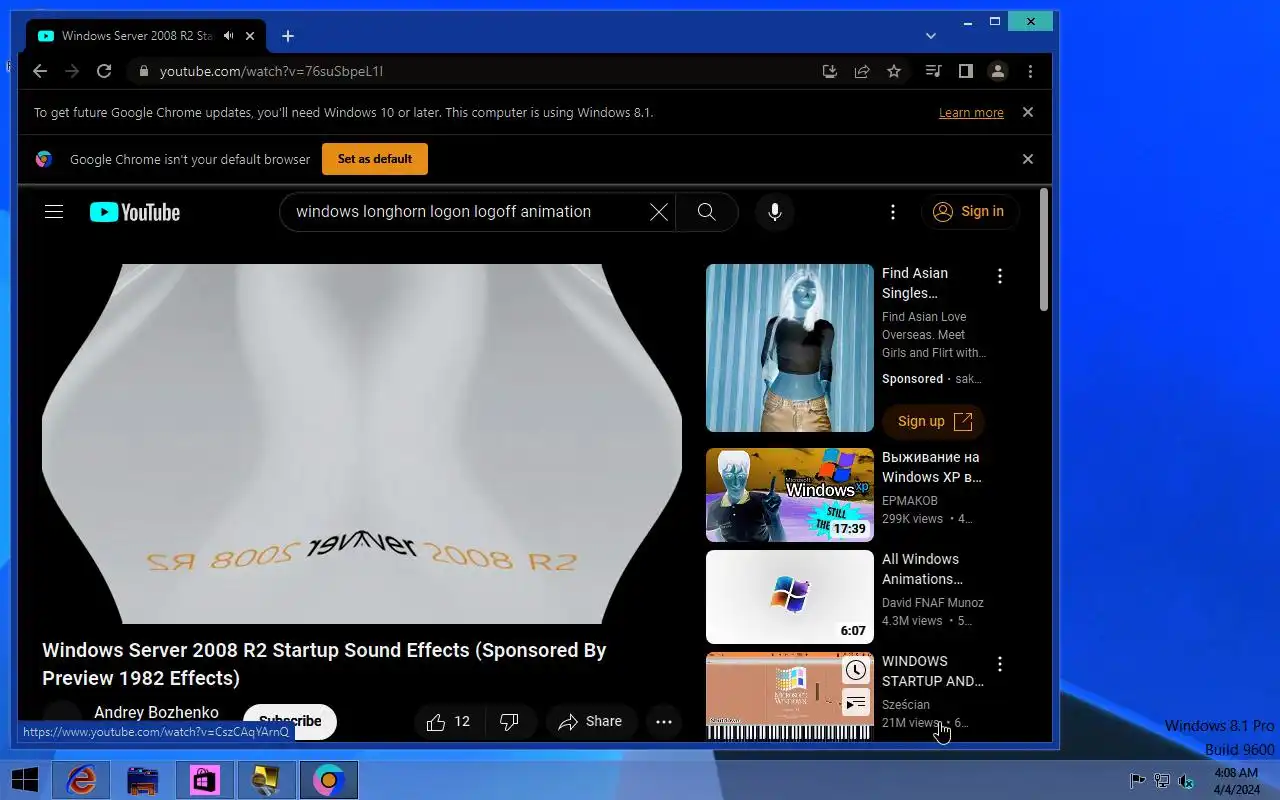Click David FNAF Munoz channel name
Viewport: 1280px width, 800px height.
pyautogui.click(x=933, y=603)
